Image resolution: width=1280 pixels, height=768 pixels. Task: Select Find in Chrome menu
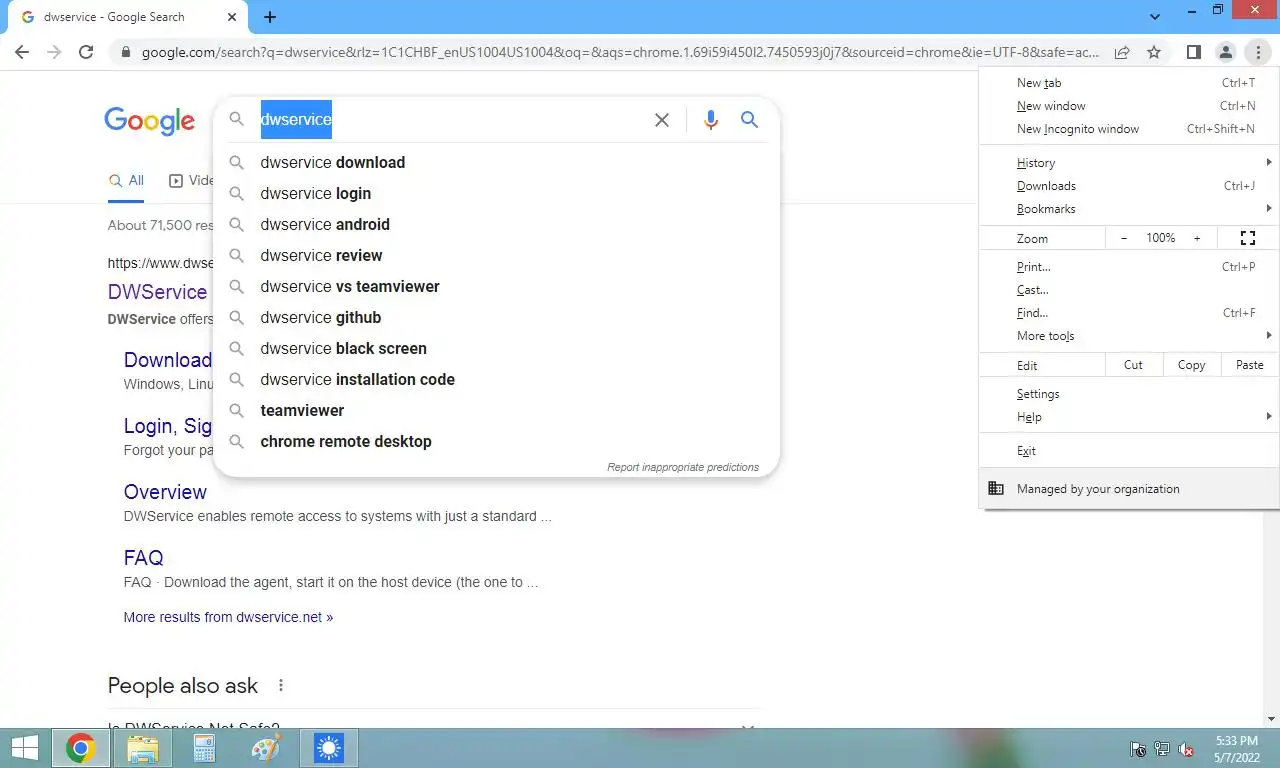1129,313
